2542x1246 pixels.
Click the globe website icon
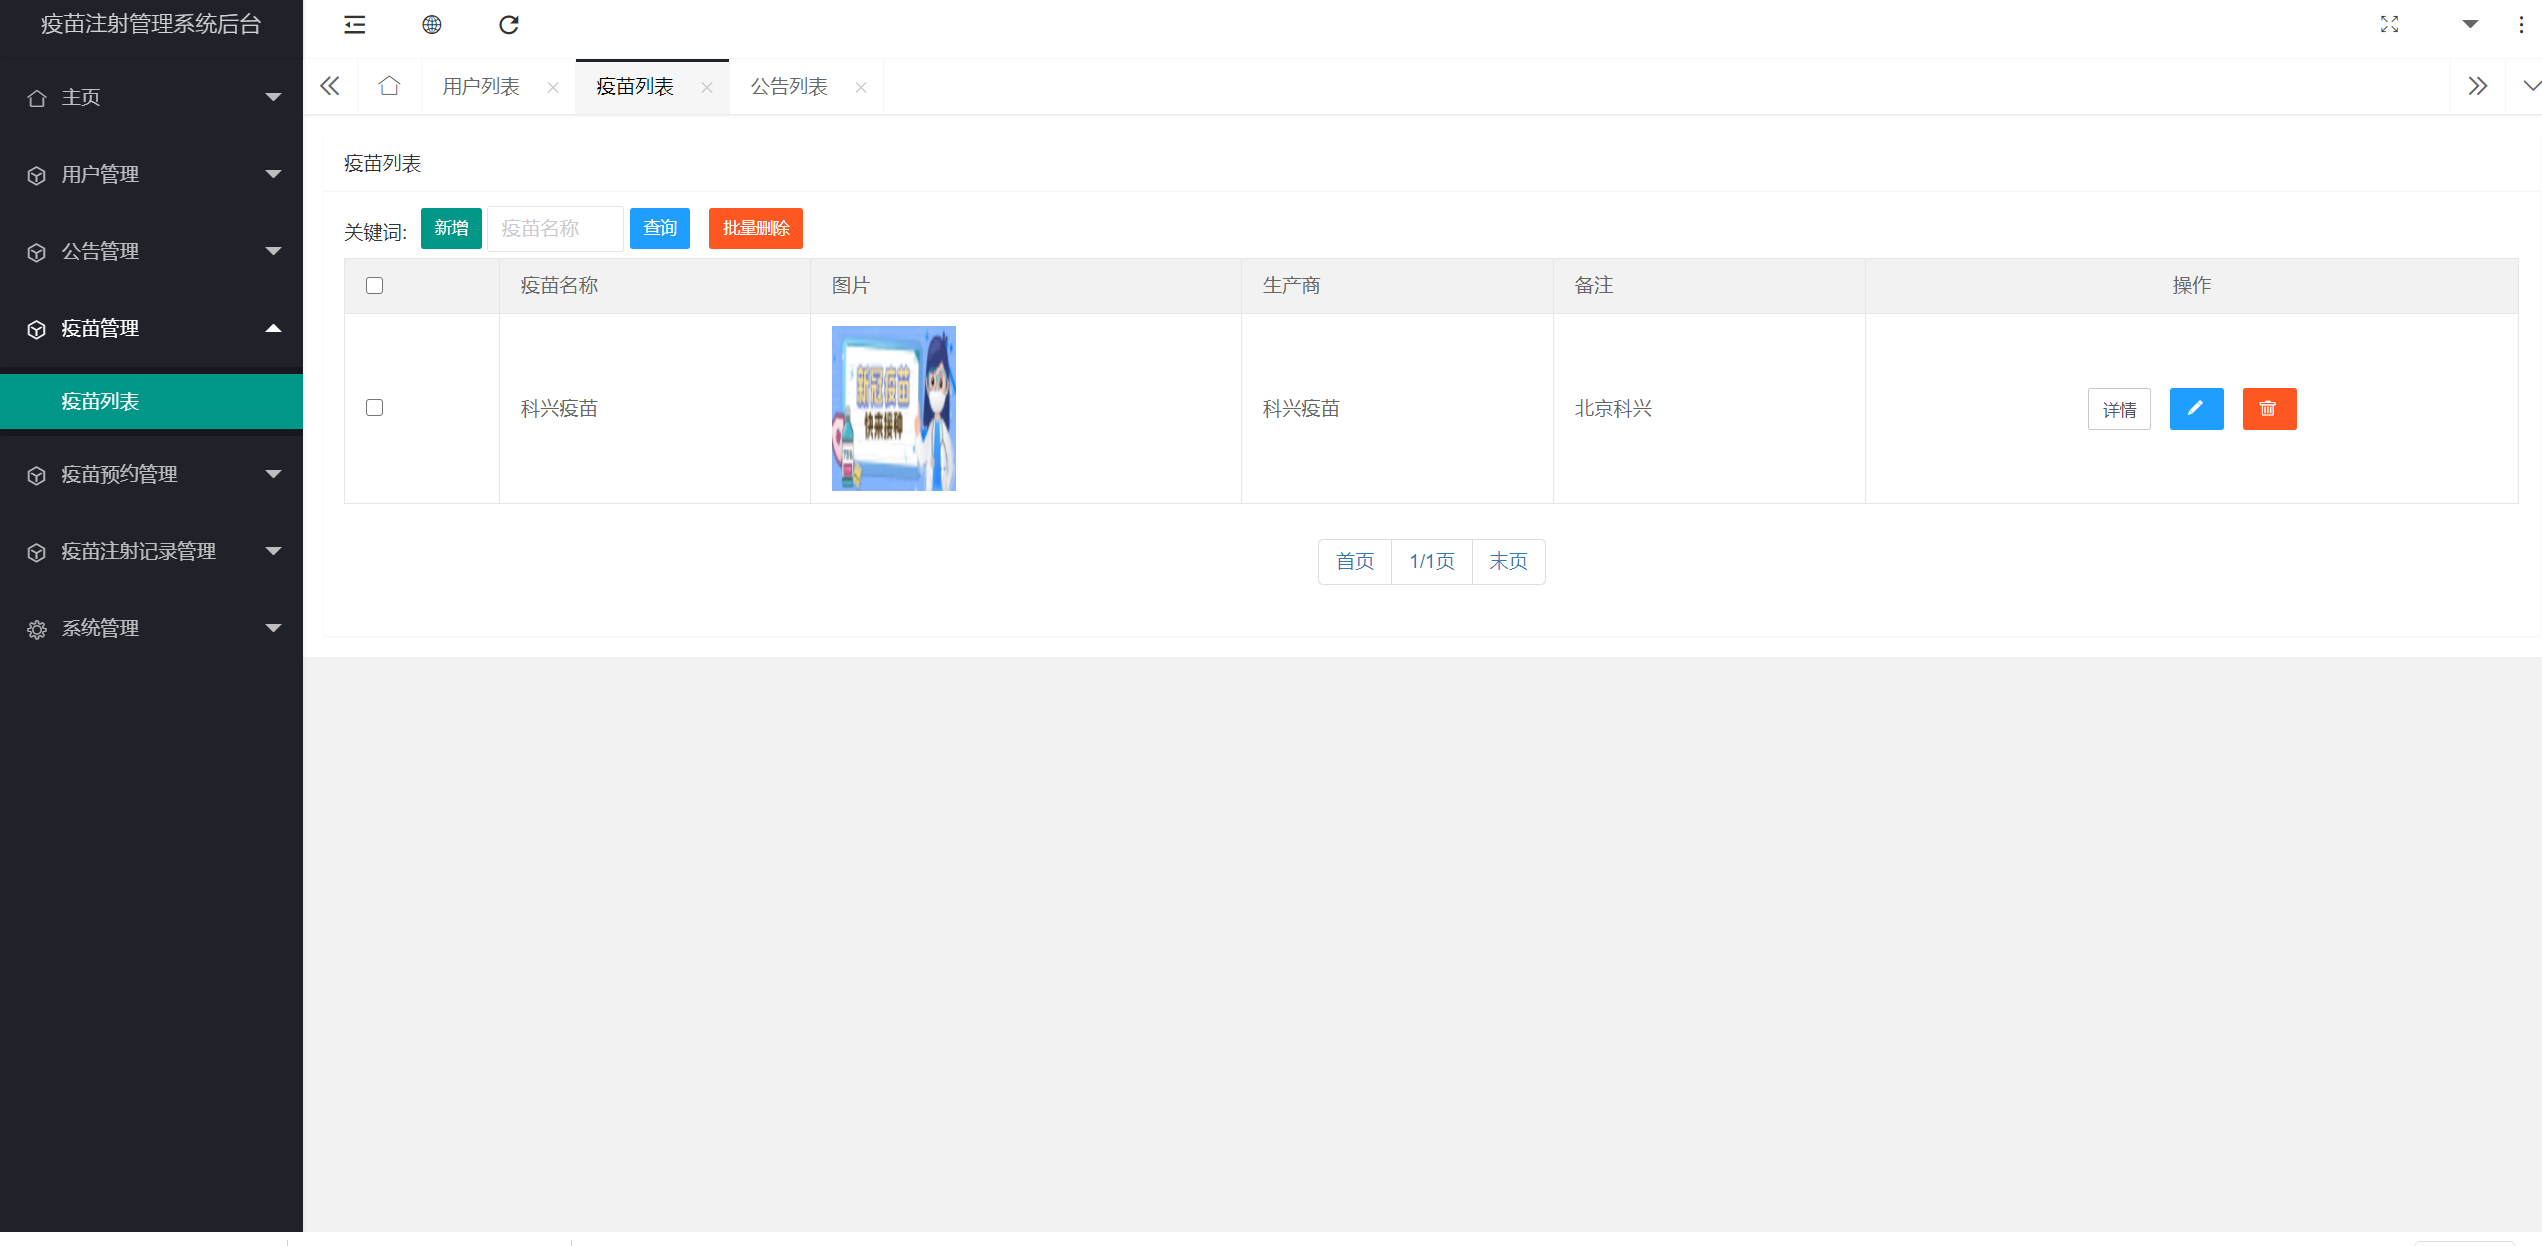point(431,25)
